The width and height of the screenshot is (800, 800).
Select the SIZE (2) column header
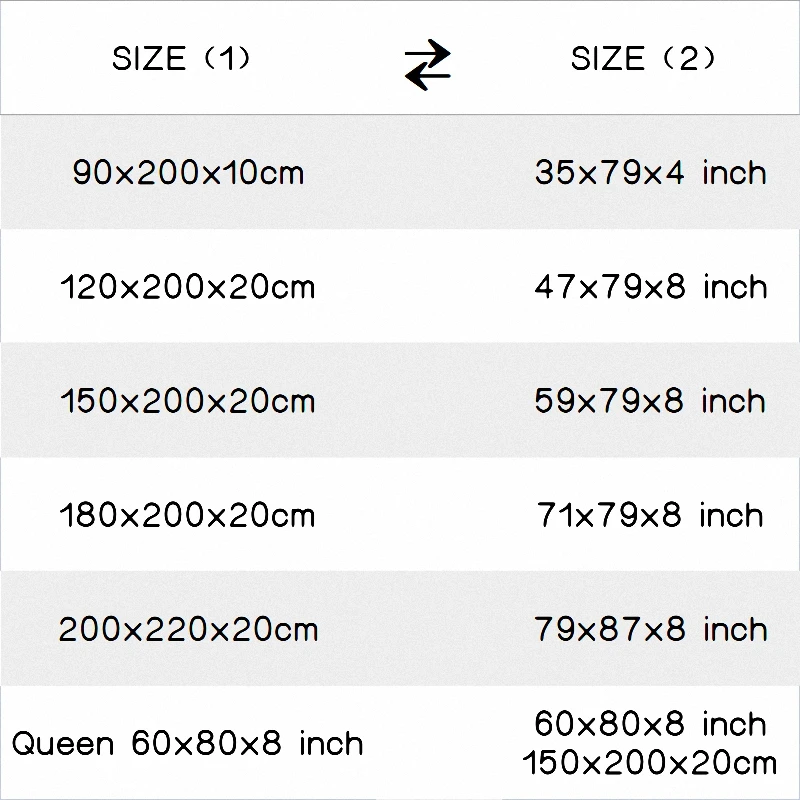(x=643, y=59)
